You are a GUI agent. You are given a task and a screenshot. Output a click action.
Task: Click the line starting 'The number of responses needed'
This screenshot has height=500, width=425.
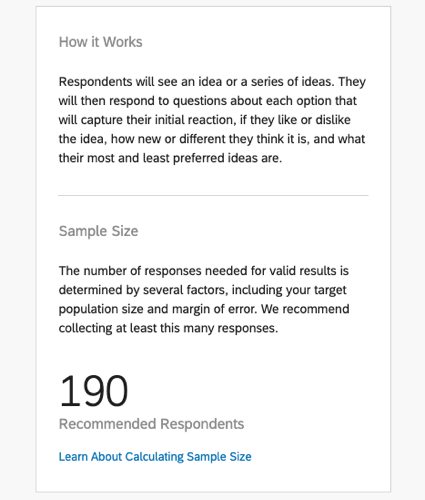click(204, 271)
